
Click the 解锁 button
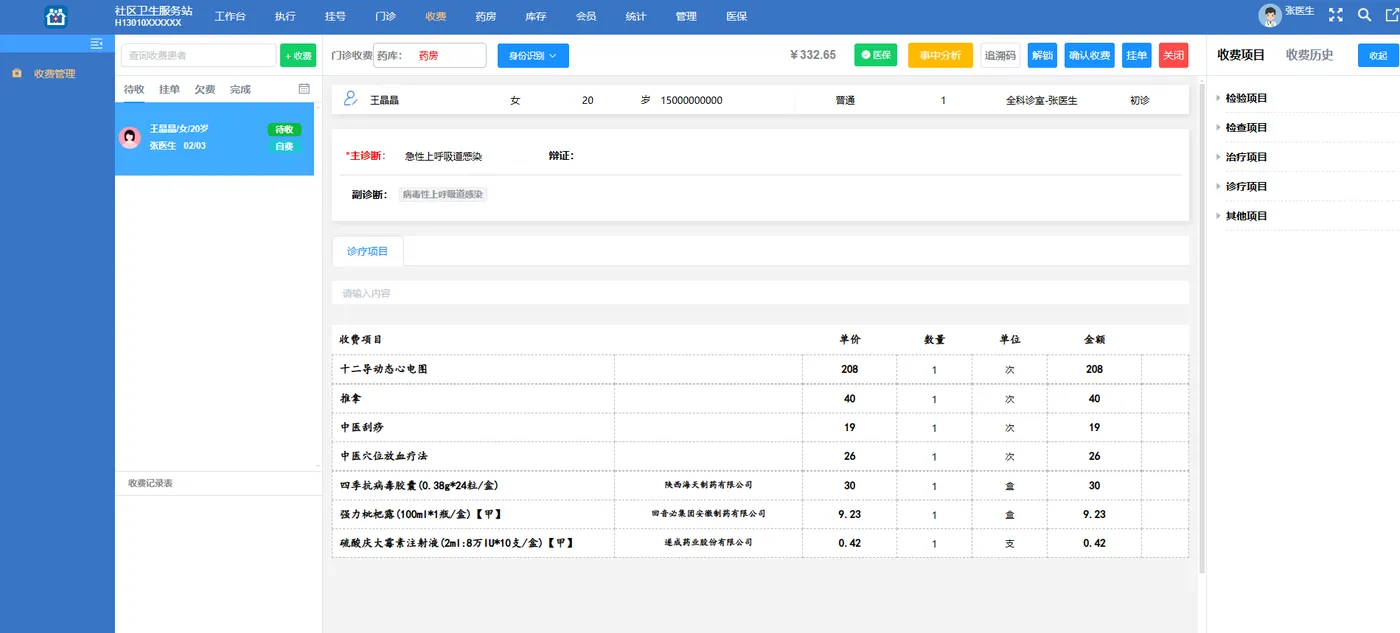click(x=1042, y=55)
